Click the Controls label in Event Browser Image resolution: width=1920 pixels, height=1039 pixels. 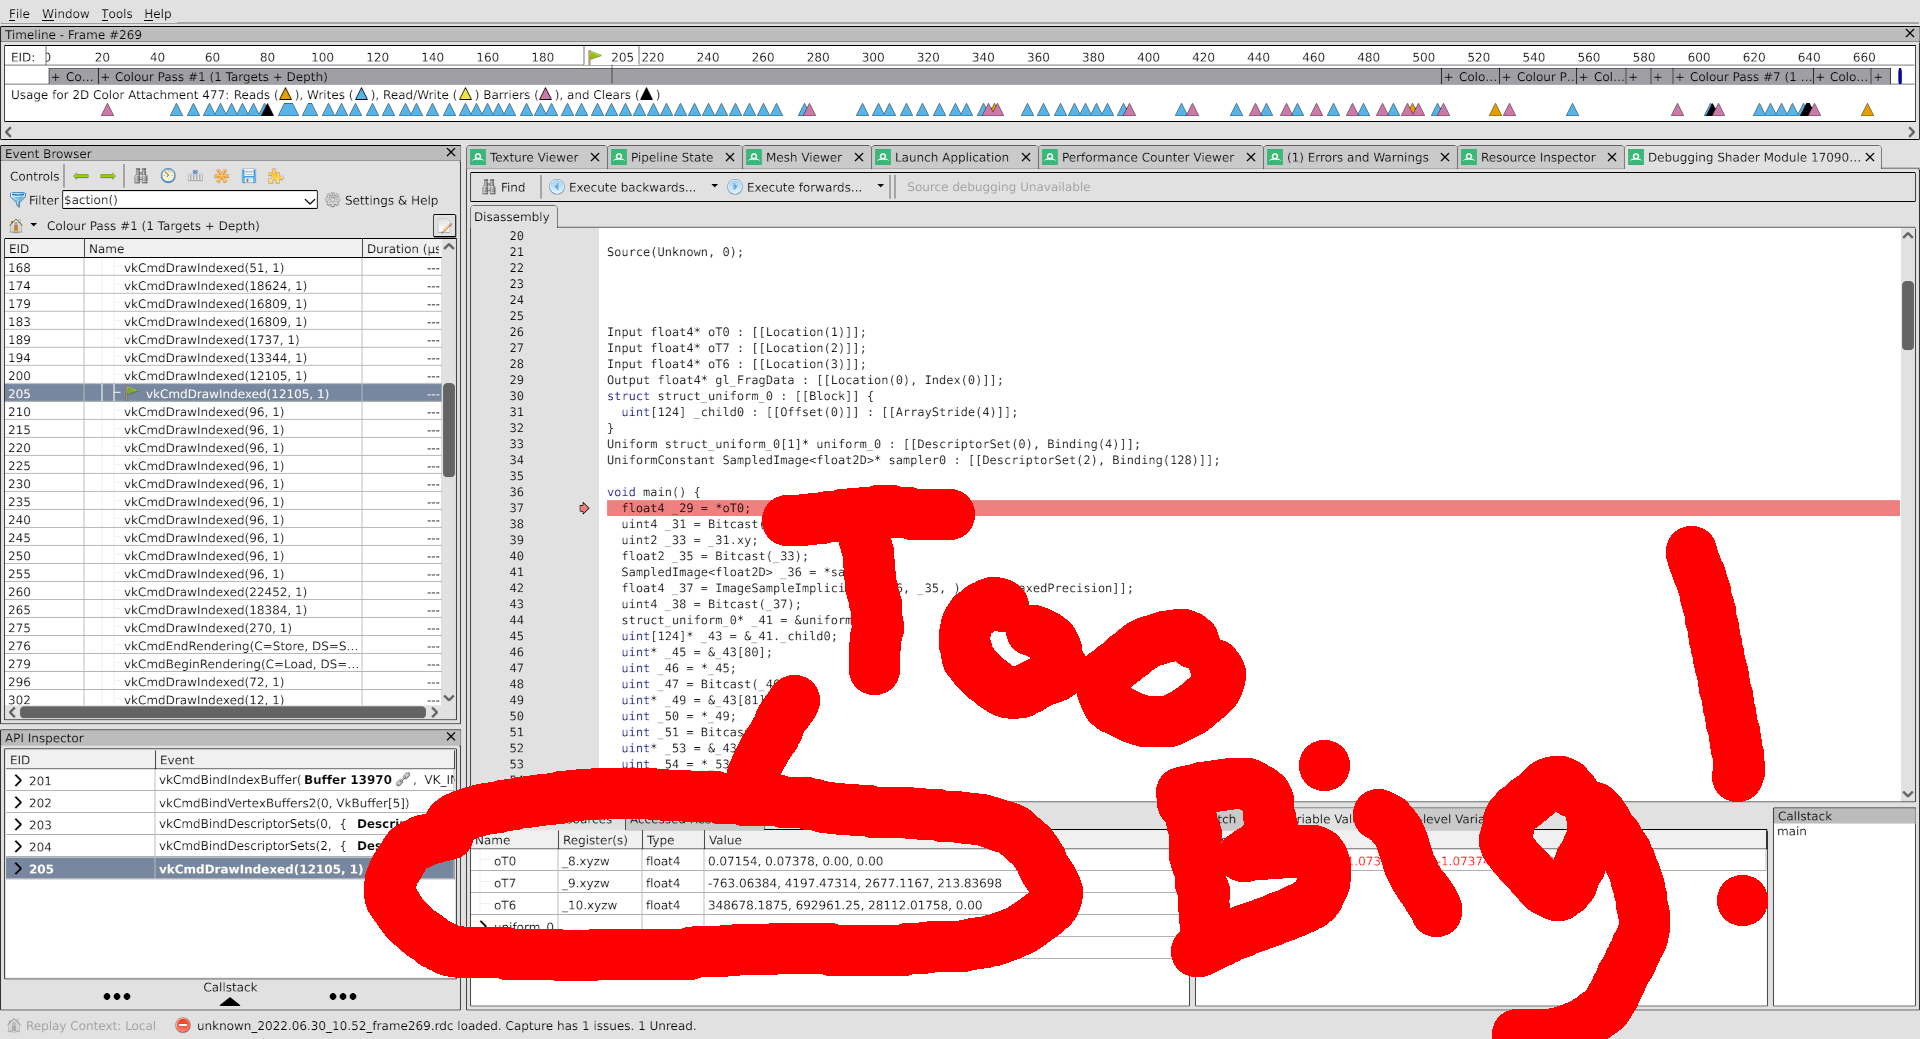[34, 176]
